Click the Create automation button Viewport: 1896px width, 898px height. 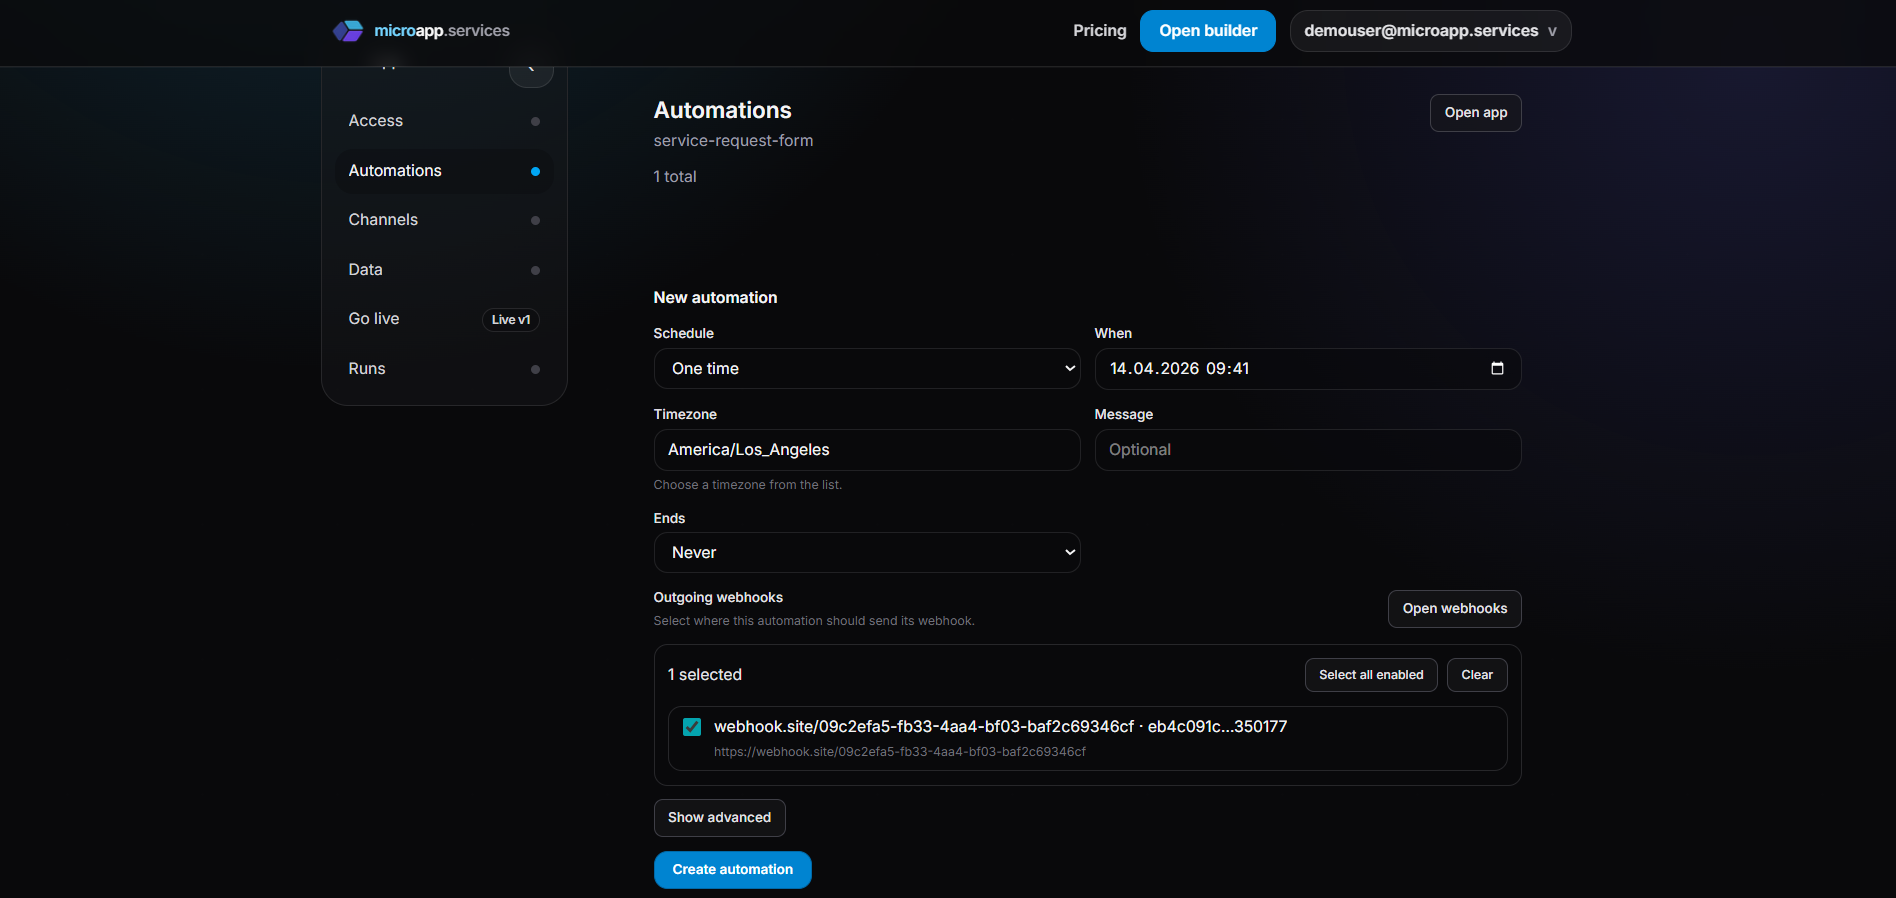click(732, 870)
